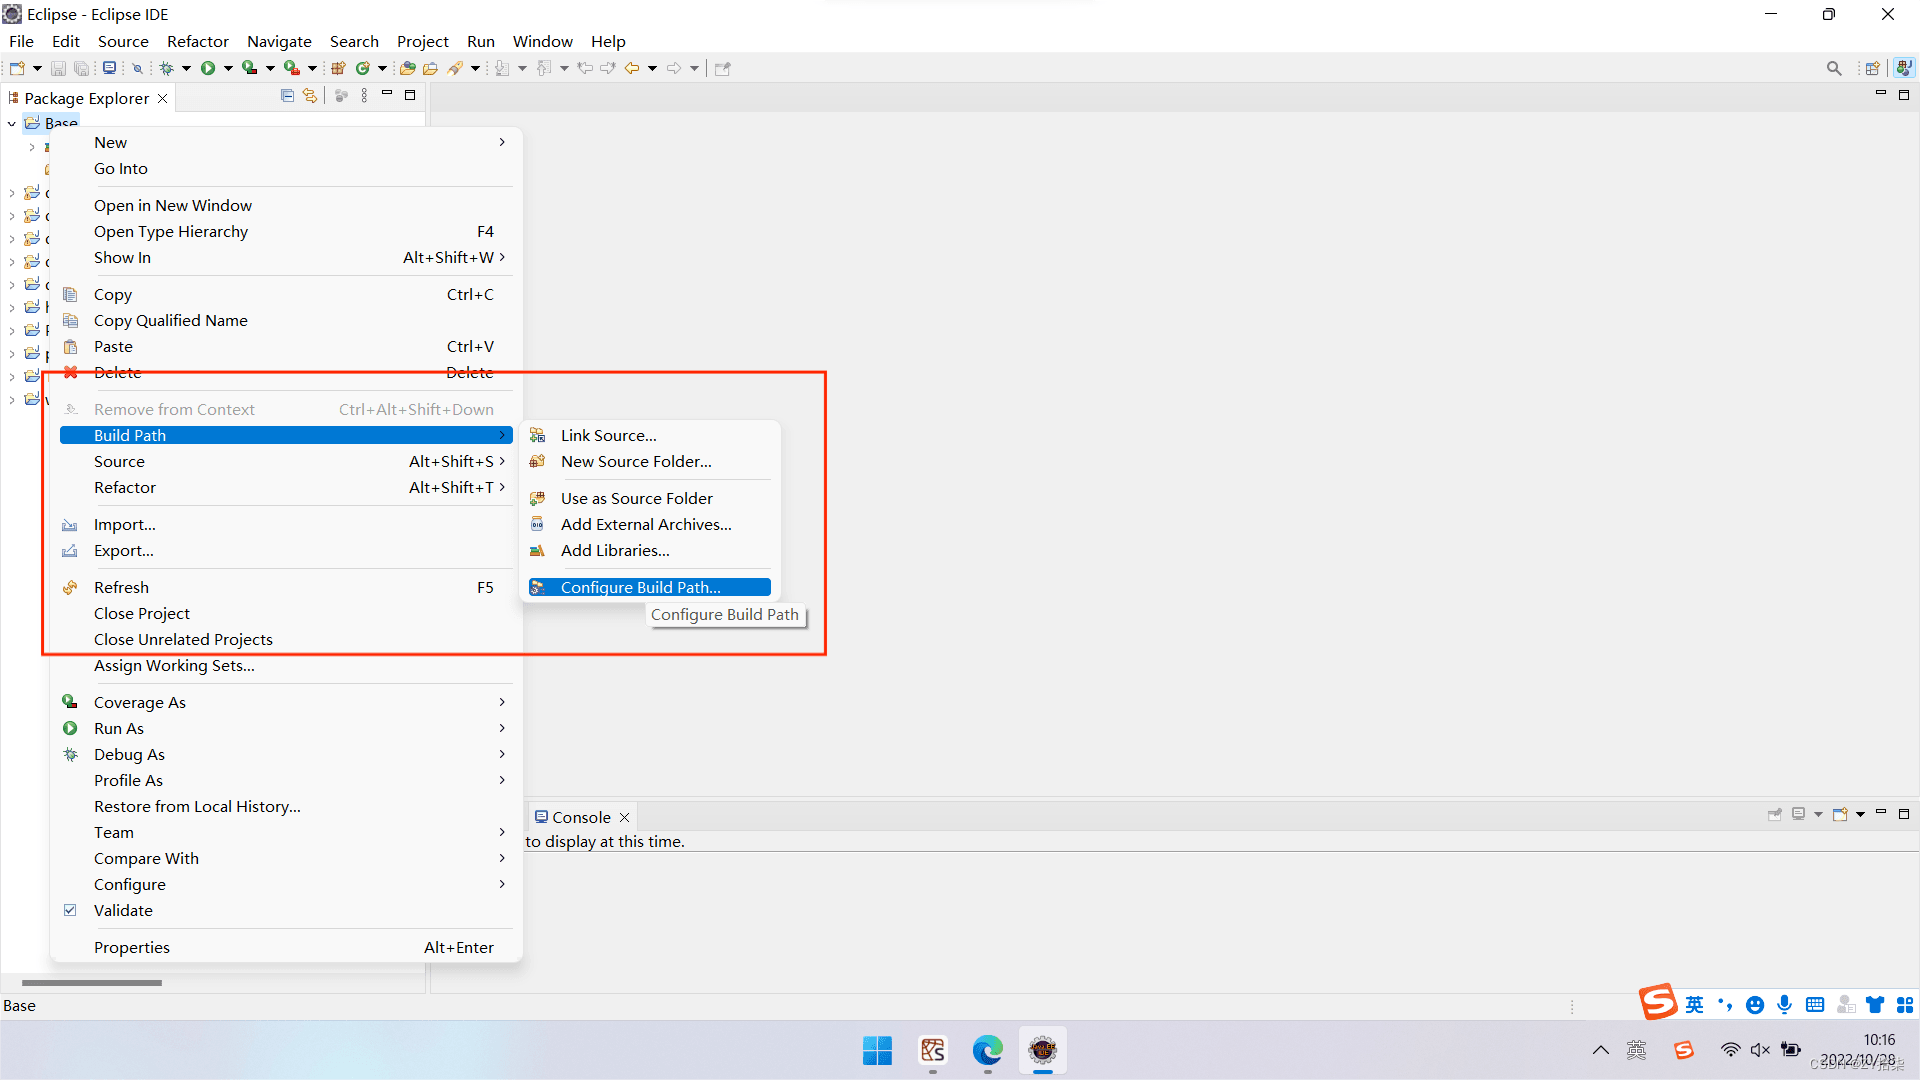Click Properties in the context menu
This screenshot has width=1920, height=1080.
132,948
